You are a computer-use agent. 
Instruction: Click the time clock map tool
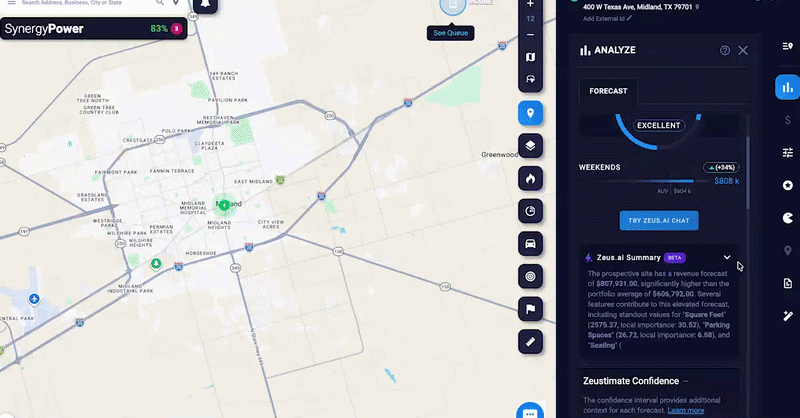(530, 211)
